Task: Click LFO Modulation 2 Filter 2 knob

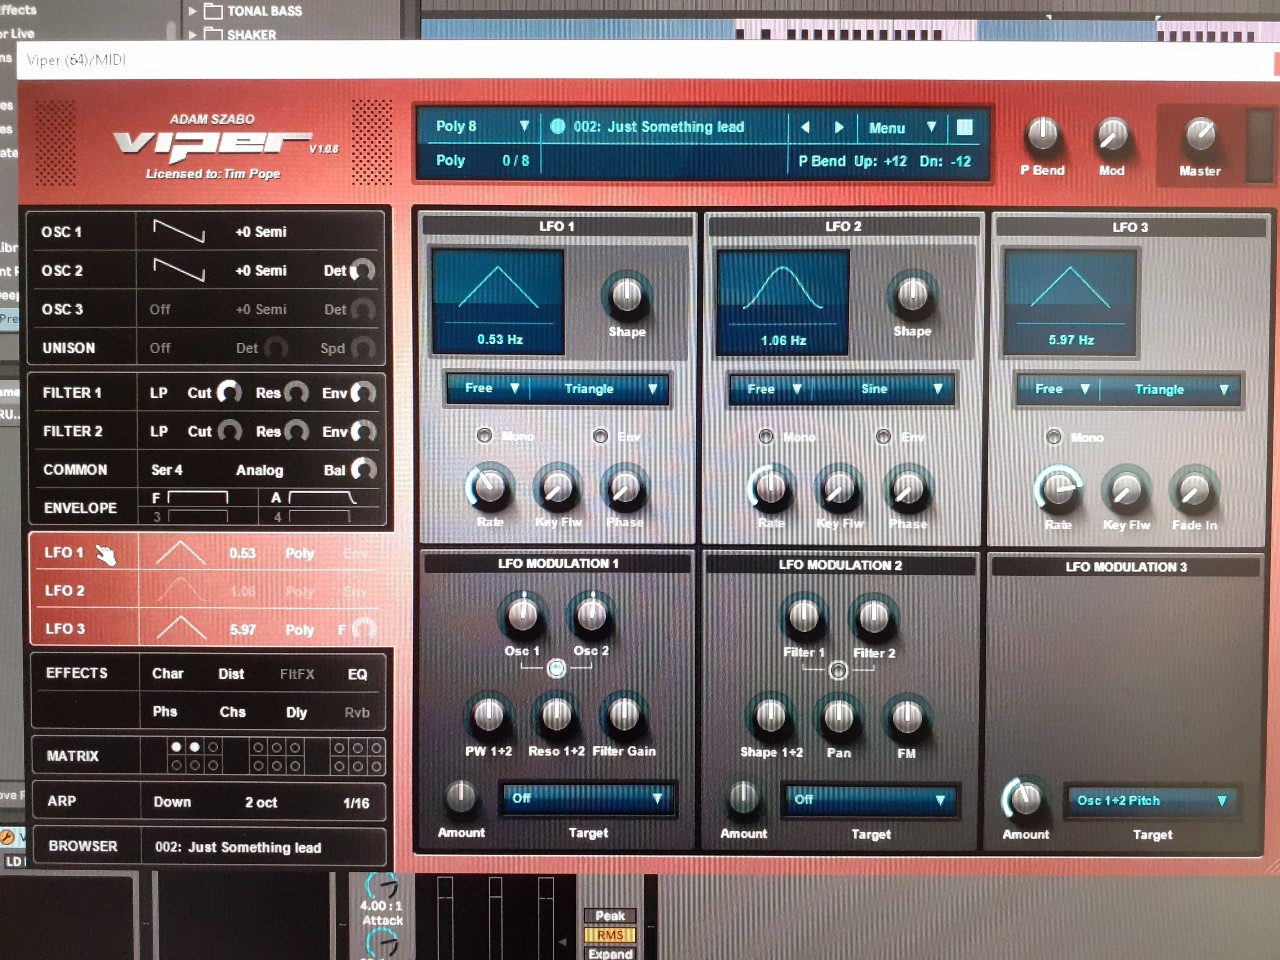Action: click(x=873, y=617)
